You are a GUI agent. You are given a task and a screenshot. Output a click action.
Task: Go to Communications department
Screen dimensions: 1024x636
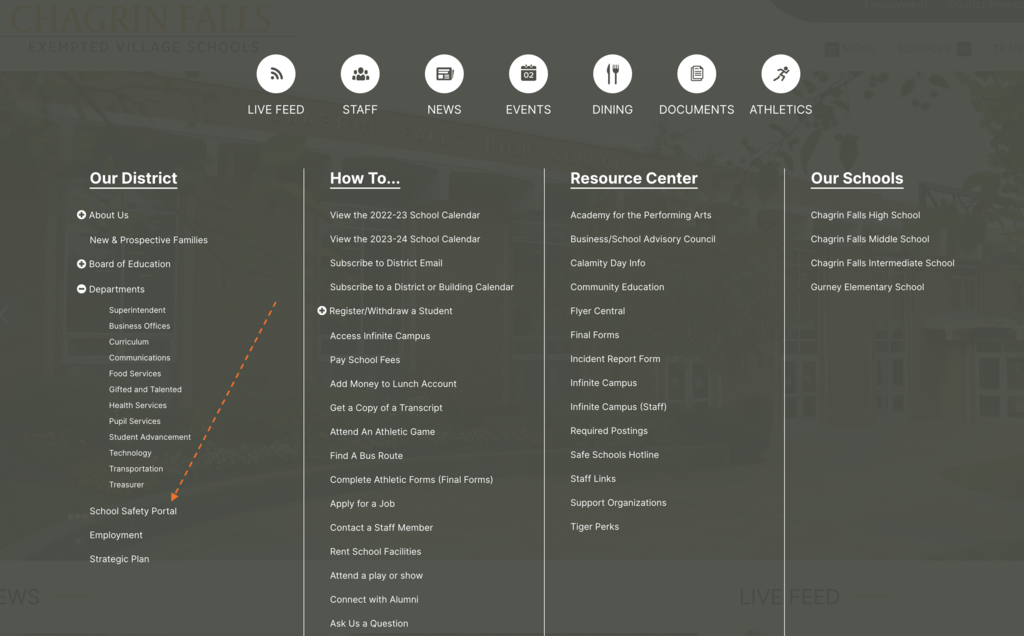pyautogui.click(x=139, y=358)
